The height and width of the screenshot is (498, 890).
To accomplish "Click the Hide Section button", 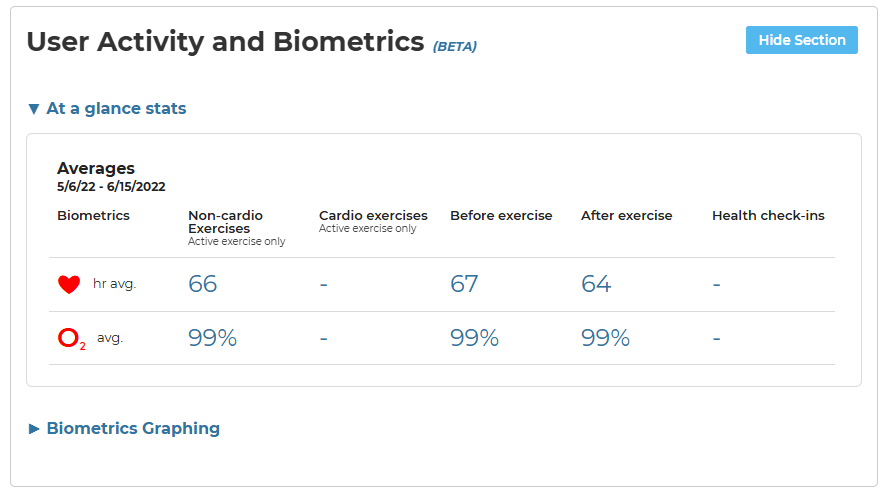I will [801, 40].
